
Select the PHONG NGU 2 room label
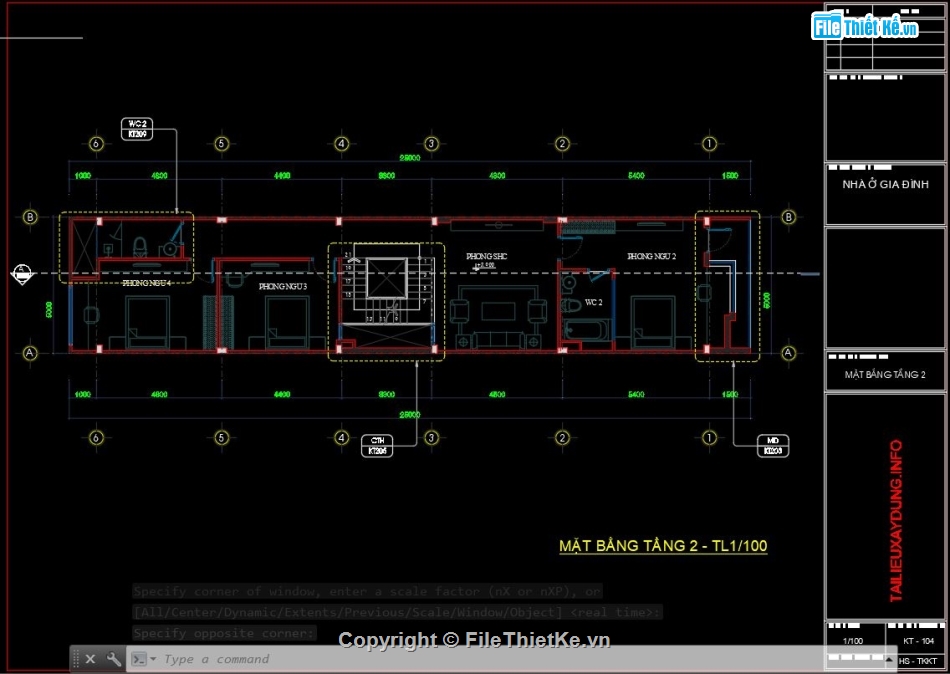[652, 256]
